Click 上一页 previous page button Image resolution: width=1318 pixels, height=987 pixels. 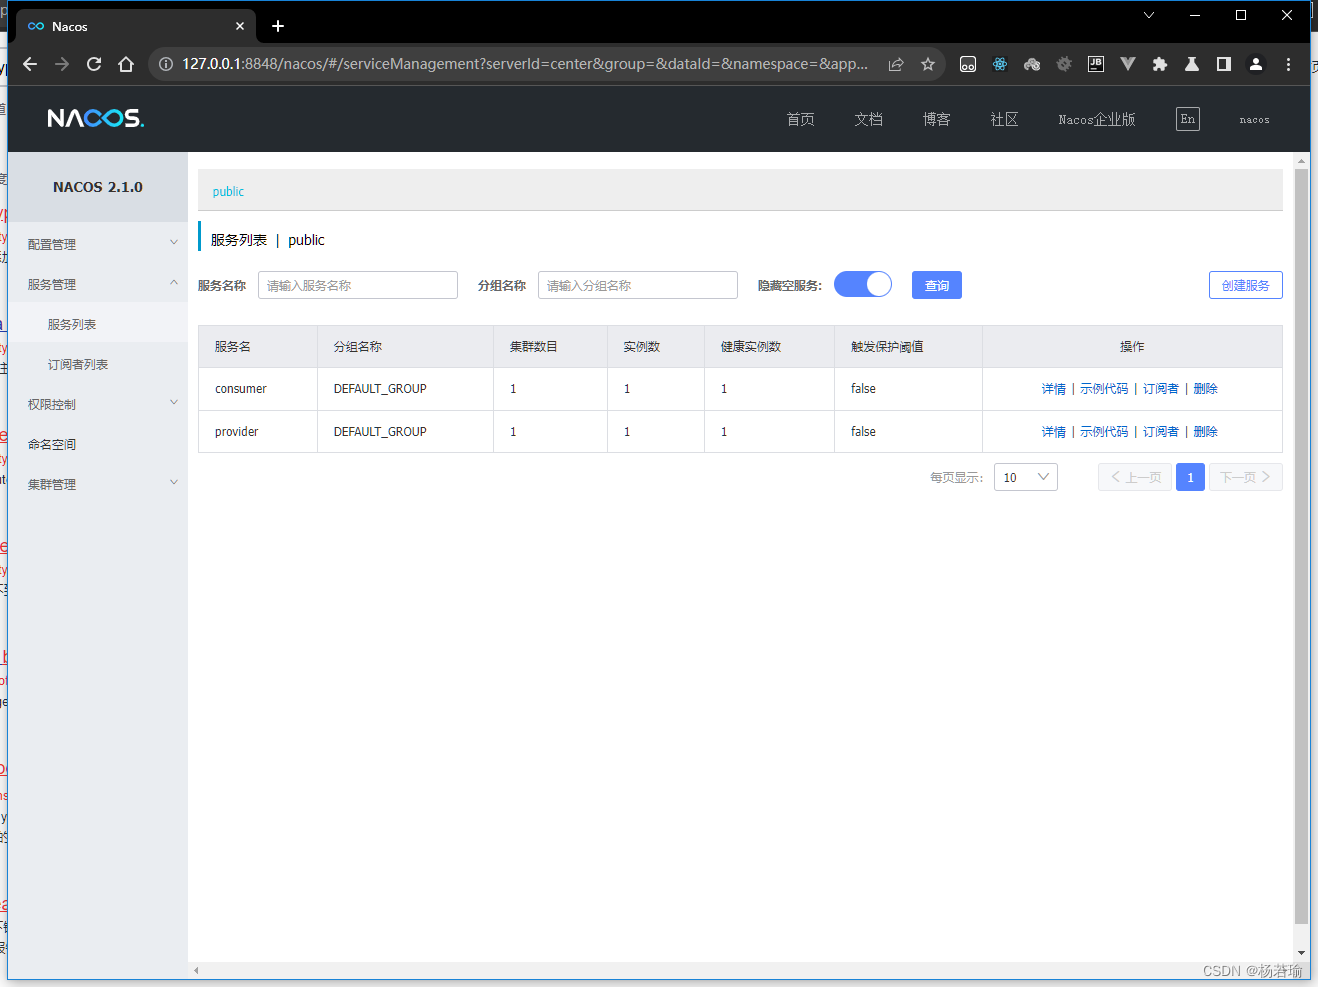[x=1135, y=477]
